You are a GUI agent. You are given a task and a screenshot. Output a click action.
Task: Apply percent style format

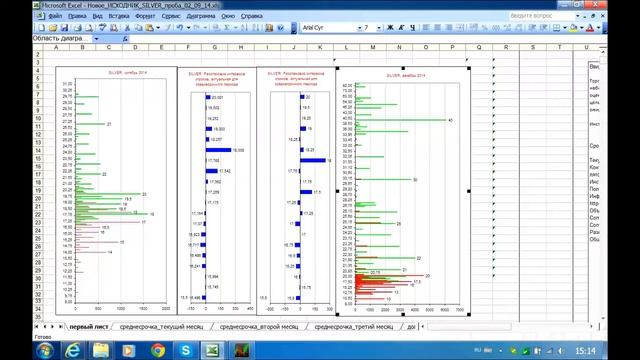click(x=484, y=27)
